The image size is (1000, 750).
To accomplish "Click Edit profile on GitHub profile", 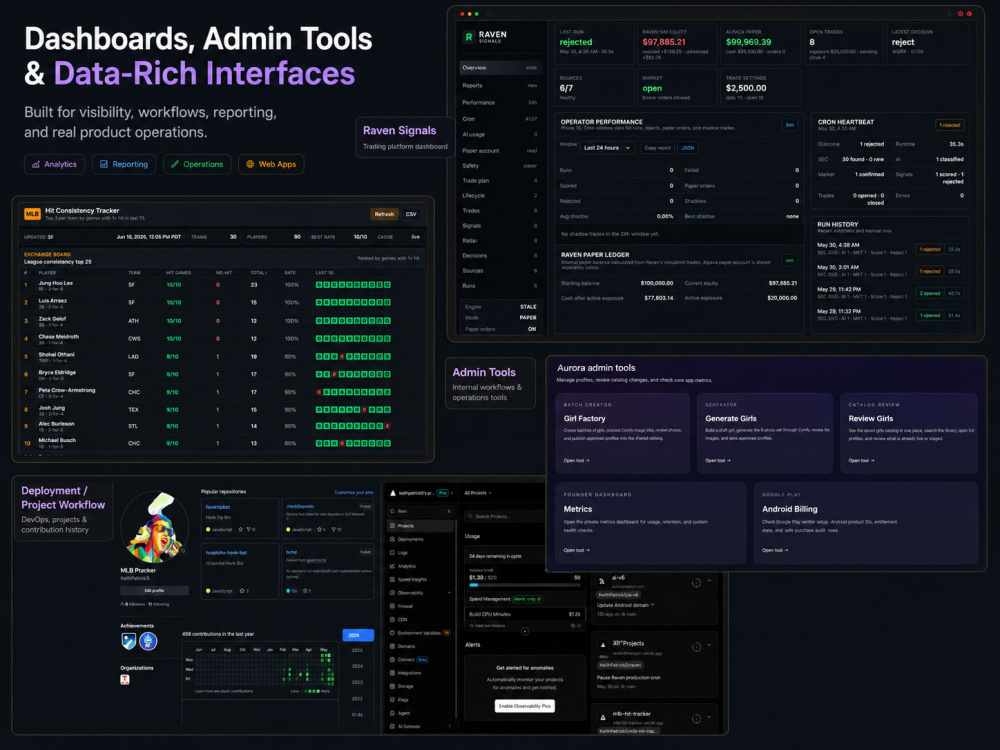I will [x=154, y=591].
